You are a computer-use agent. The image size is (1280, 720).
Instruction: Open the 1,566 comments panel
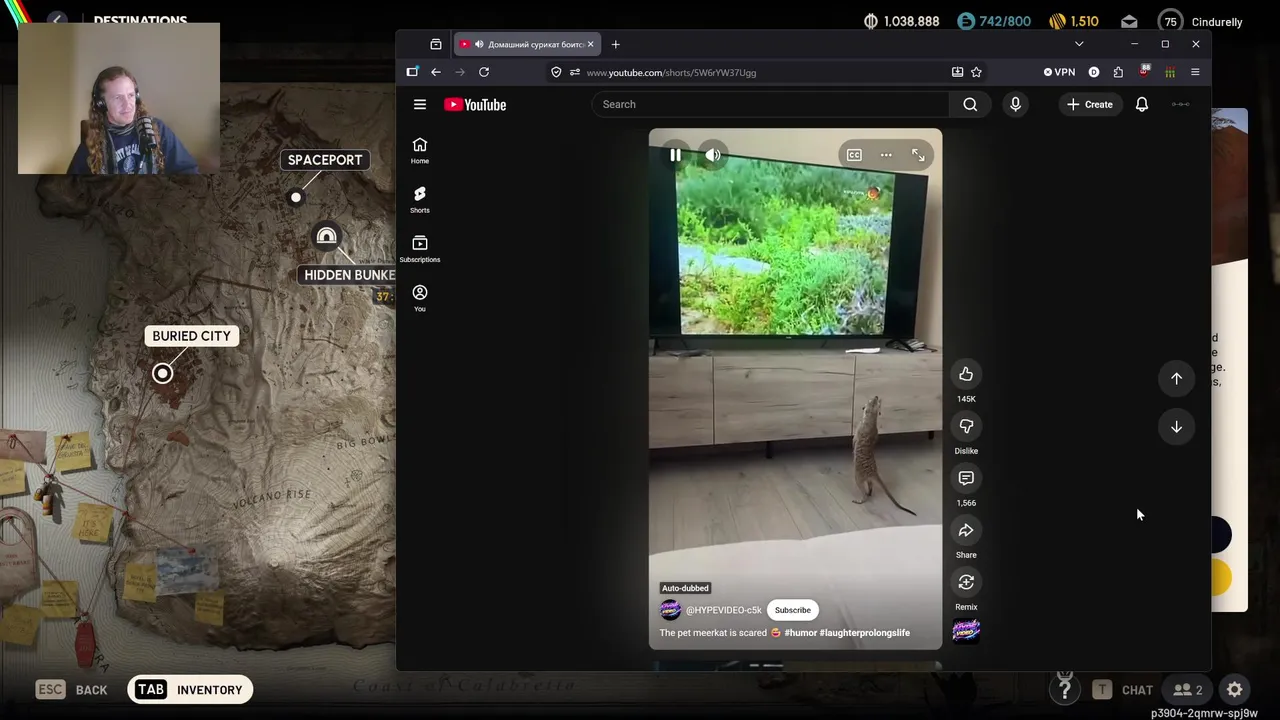(966, 479)
